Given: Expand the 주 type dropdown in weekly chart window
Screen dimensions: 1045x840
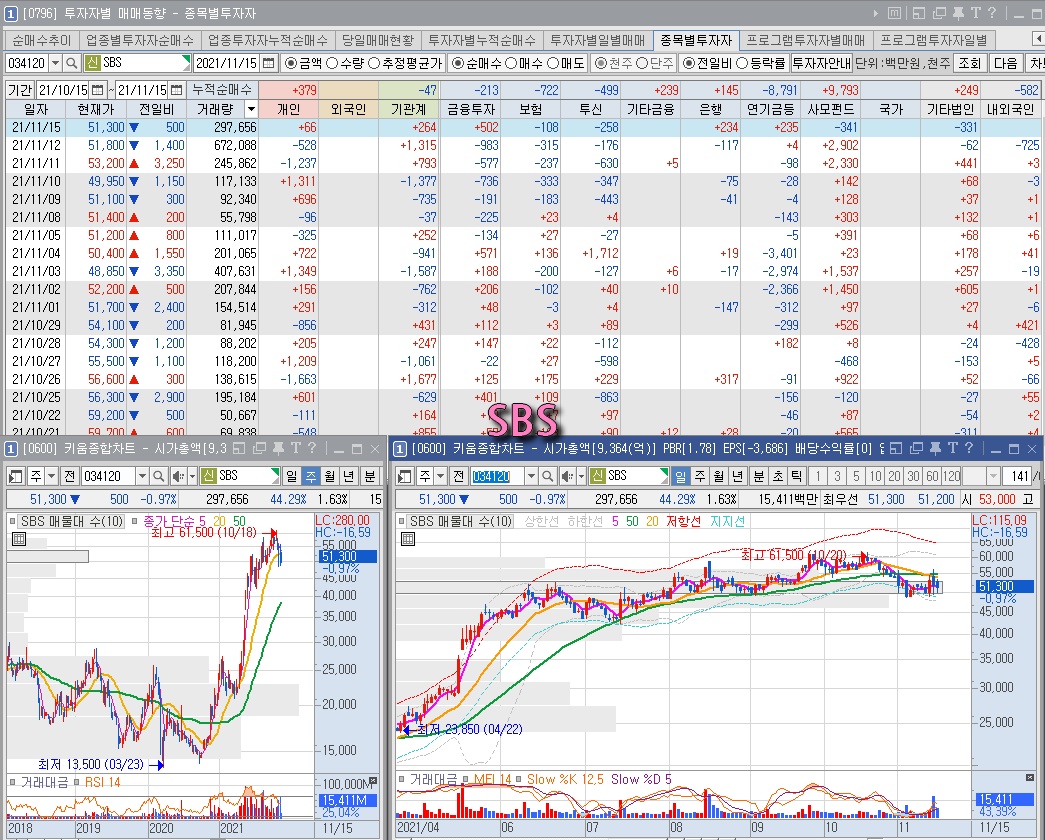Looking at the screenshot, I should (x=51, y=476).
